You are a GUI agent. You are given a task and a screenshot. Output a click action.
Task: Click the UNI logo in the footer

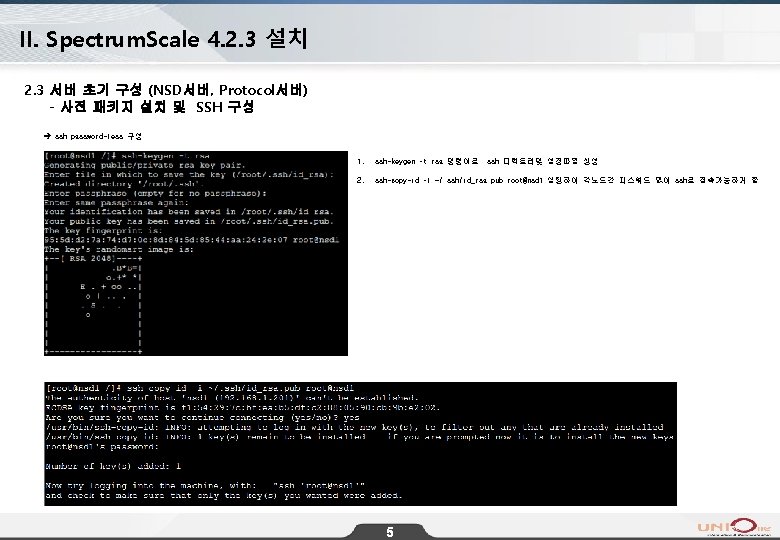click(735, 527)
